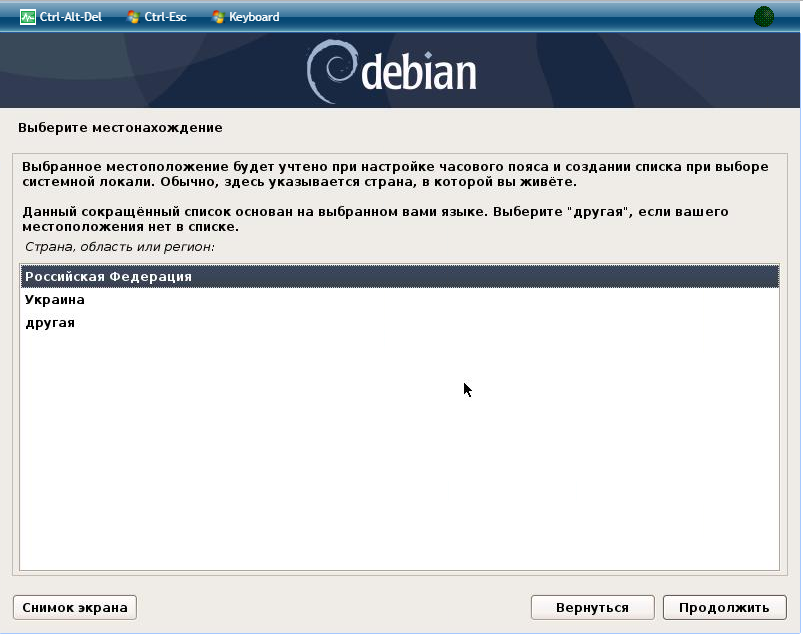This screenshot has width=803, height=634.
Task: Click the Снимок экрана button
Action: (75, 607)
